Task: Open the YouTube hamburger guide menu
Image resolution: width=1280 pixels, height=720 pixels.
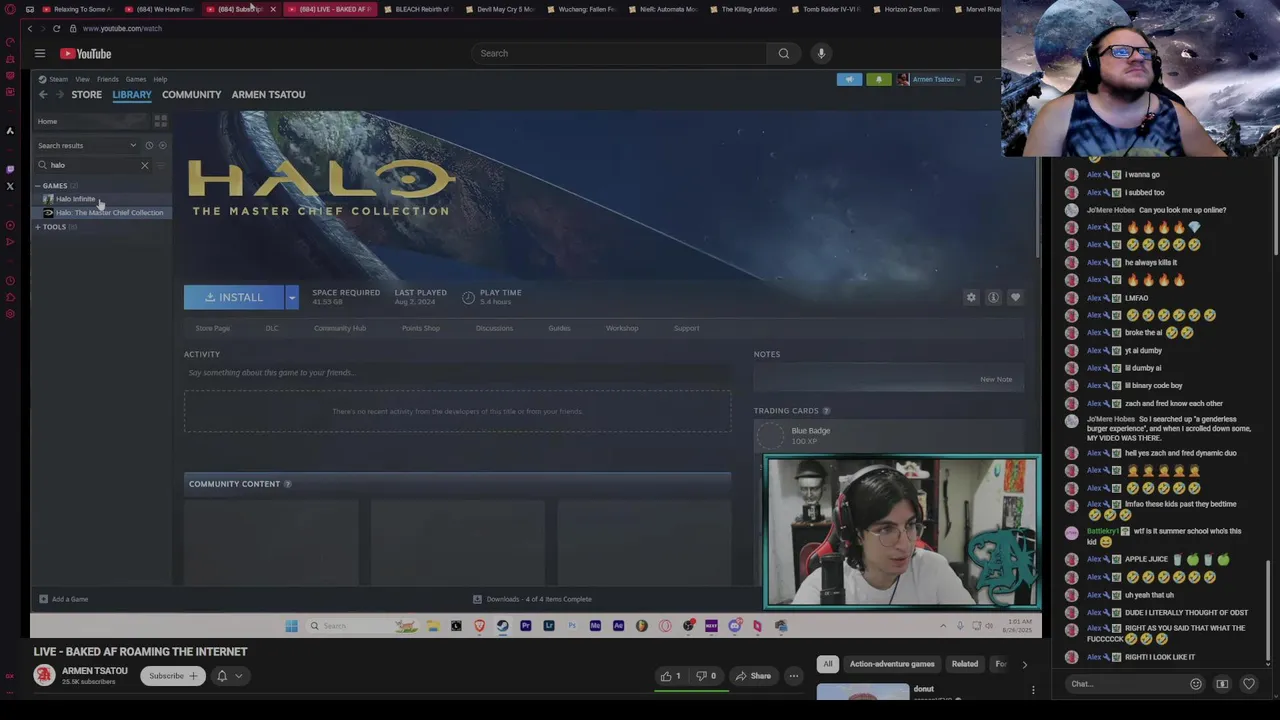Action: (x=40, y=53)
